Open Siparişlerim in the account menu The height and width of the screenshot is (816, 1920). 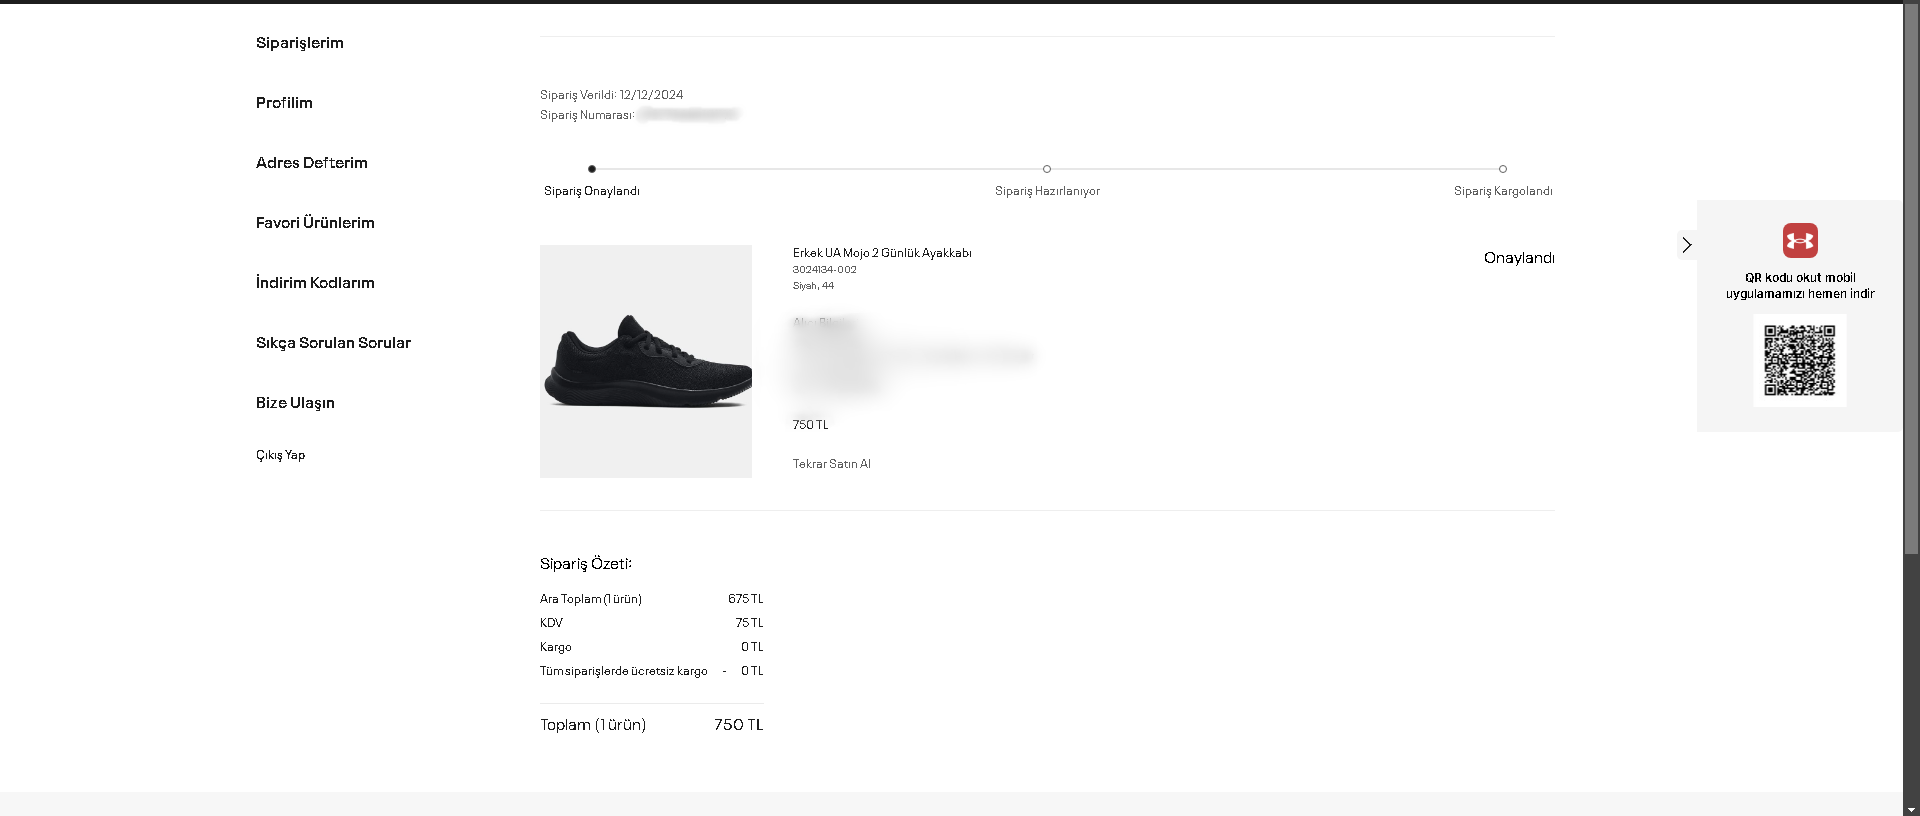coord(299,43)
